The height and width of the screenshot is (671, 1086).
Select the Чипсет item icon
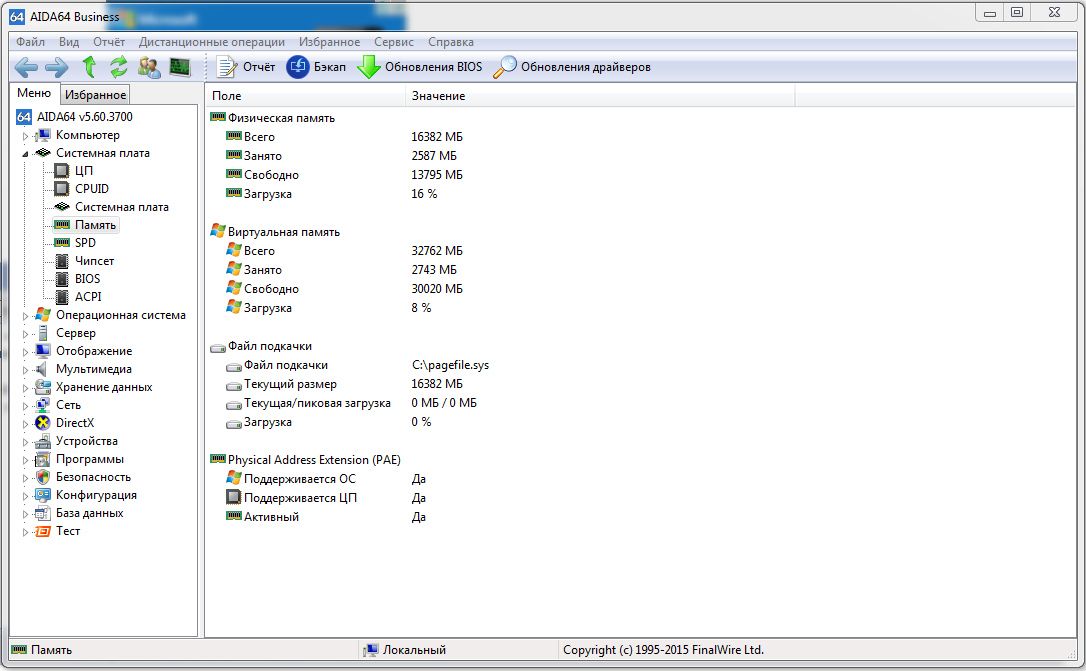pyautogui.click(x=62, y=261)
